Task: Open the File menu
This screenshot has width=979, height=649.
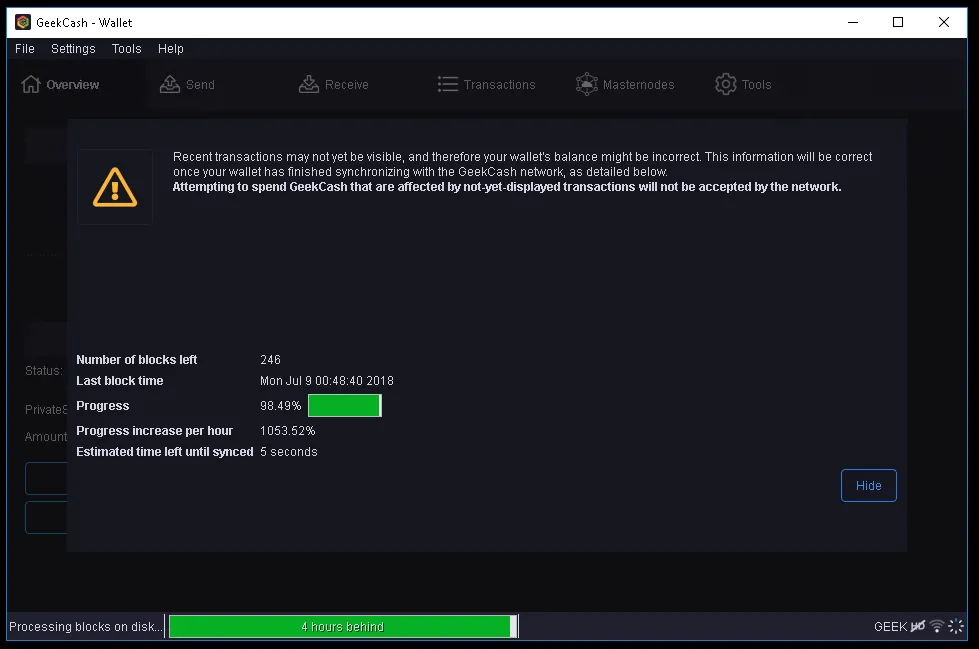Action: point(25,49)
